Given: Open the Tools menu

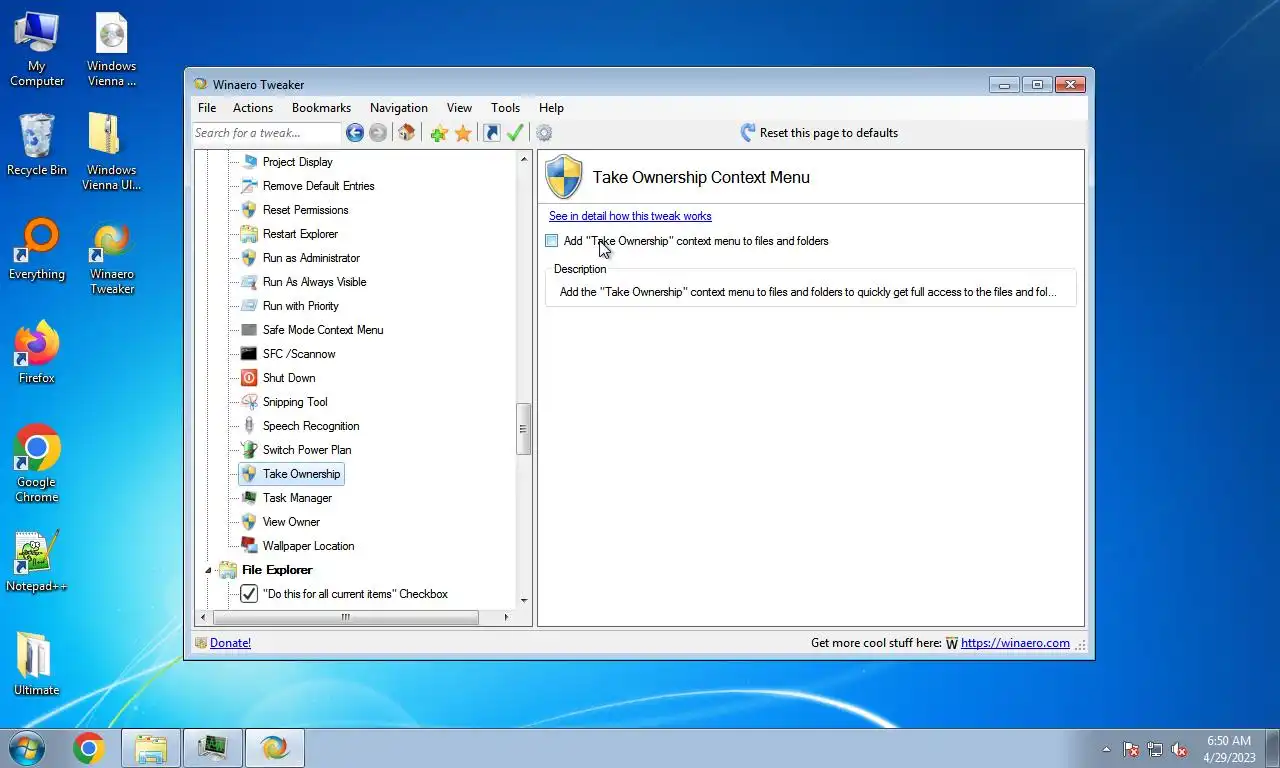Looking at the screenshot, I should (x=505, y=108).
